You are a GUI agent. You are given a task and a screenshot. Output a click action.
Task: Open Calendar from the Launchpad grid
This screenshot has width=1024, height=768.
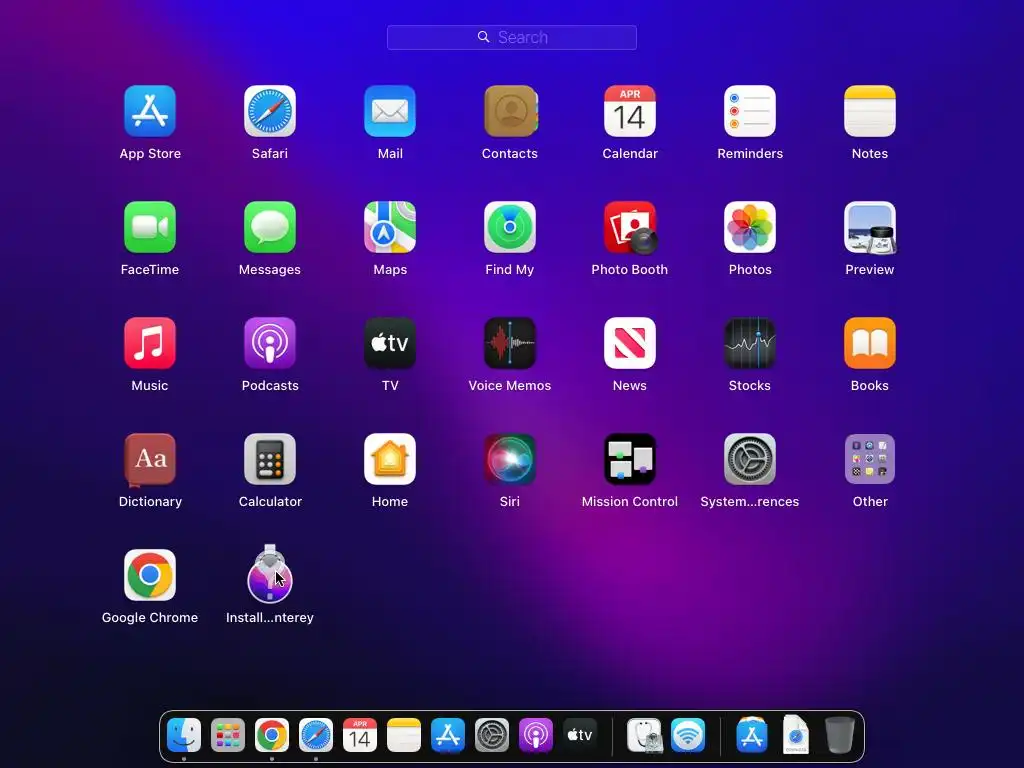coord(630,111)
